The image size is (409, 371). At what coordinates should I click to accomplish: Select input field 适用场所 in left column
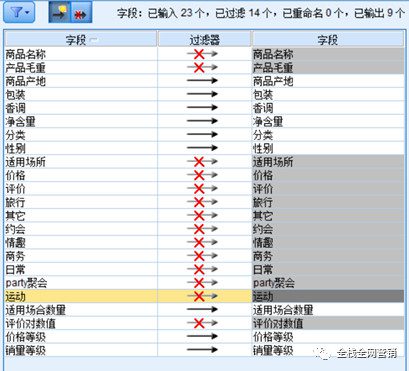[80, 162]
